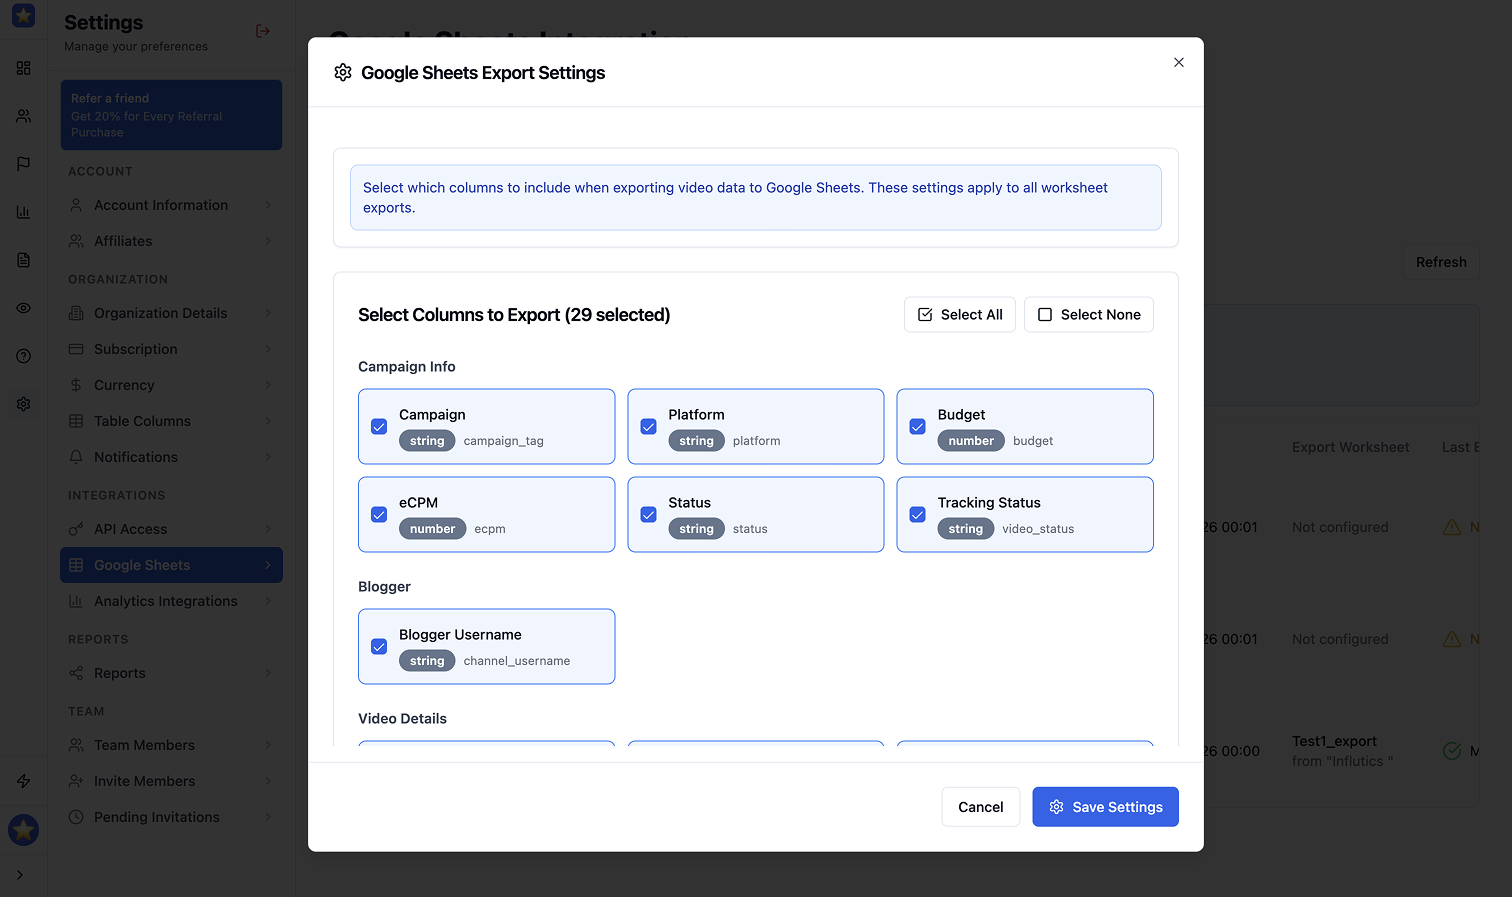Click Test1_export worksheet text in table

(1334, 741)
